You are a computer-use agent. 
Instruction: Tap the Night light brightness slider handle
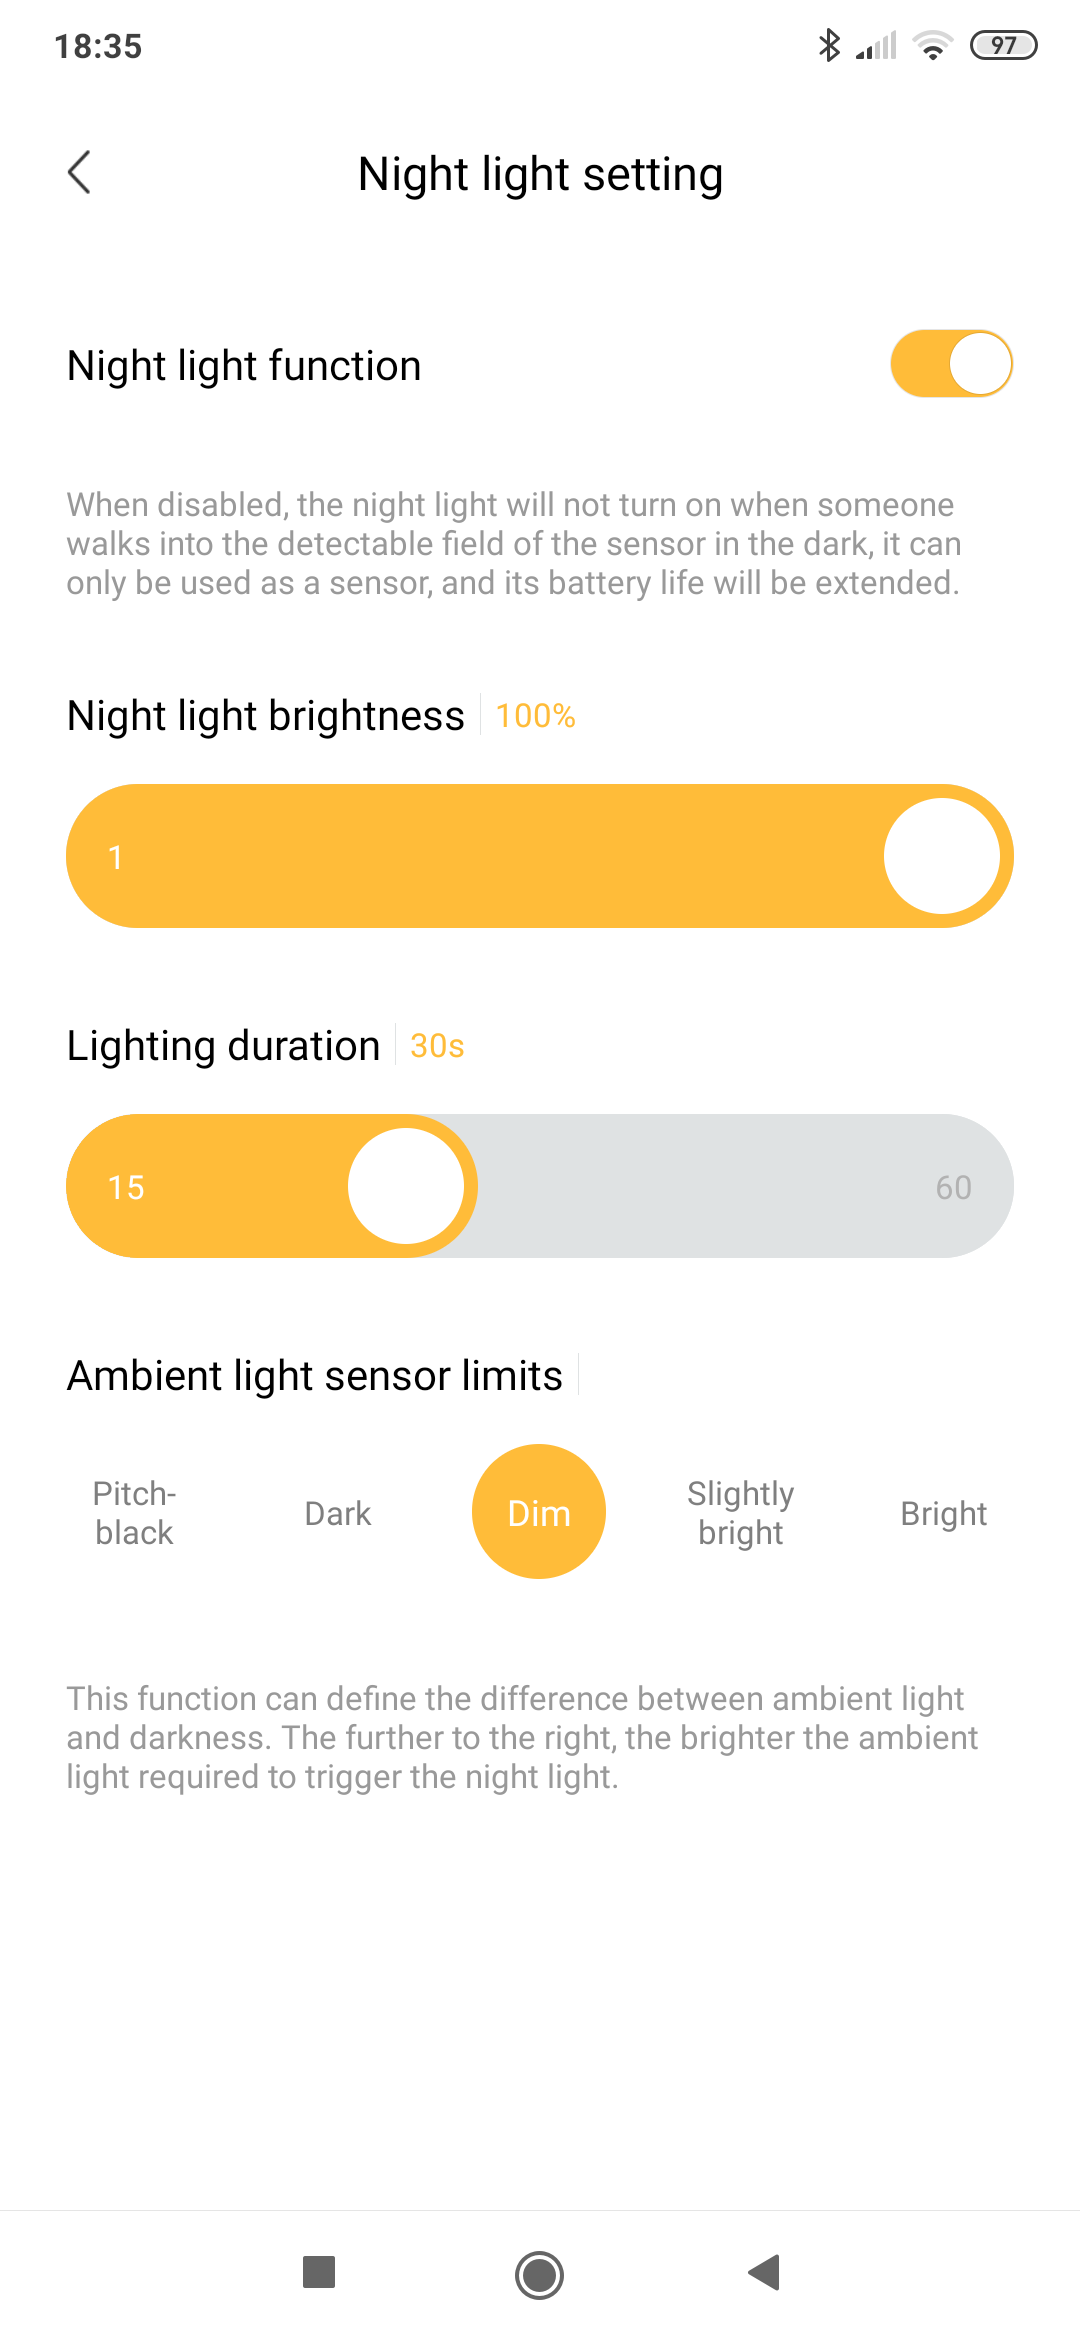point(941,856)
